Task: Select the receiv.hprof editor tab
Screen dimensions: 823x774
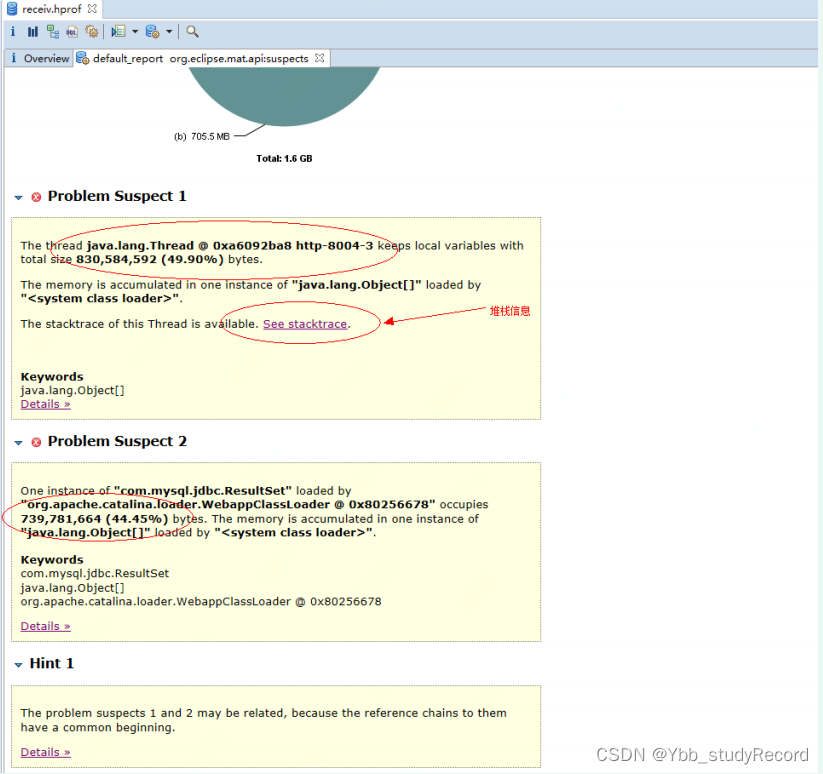Action: pyautogui.click(x=51, y=9)
